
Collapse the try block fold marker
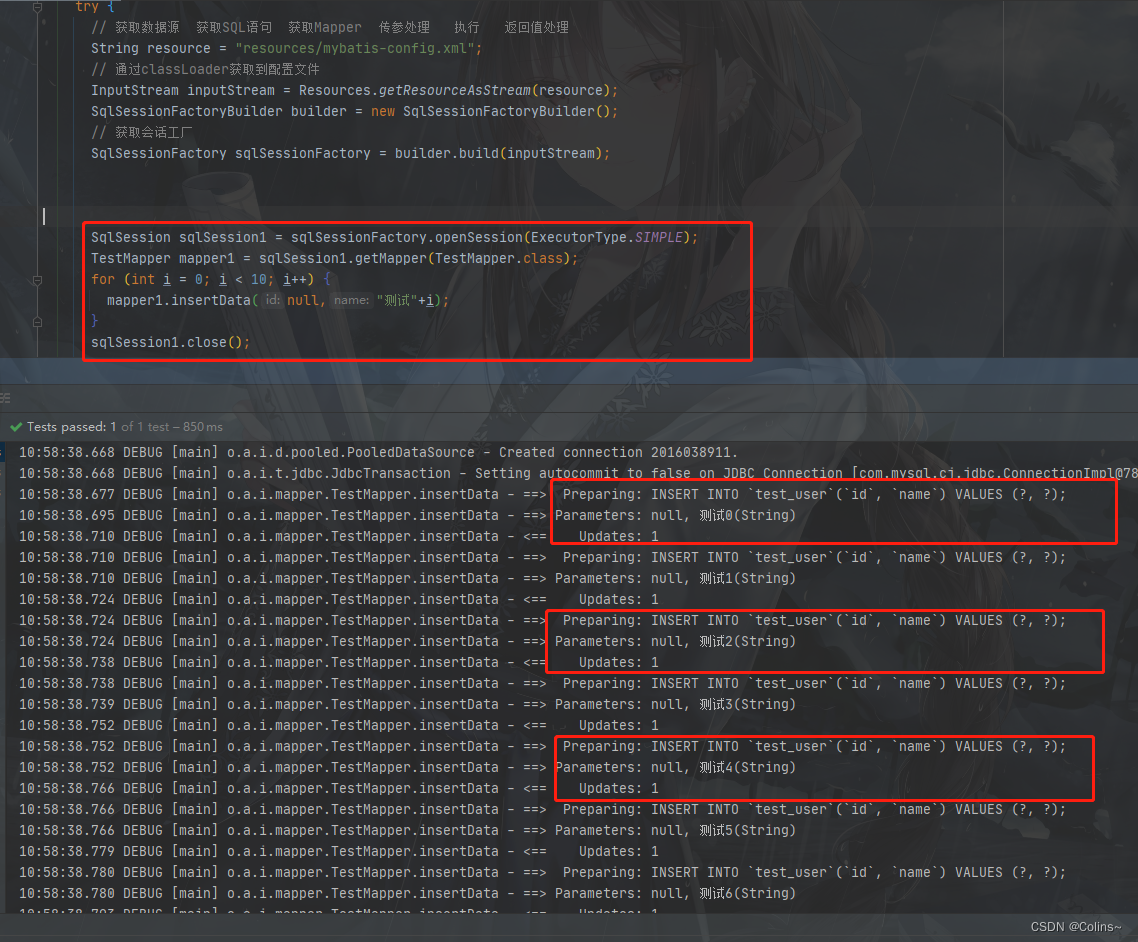tap(38, 7)
